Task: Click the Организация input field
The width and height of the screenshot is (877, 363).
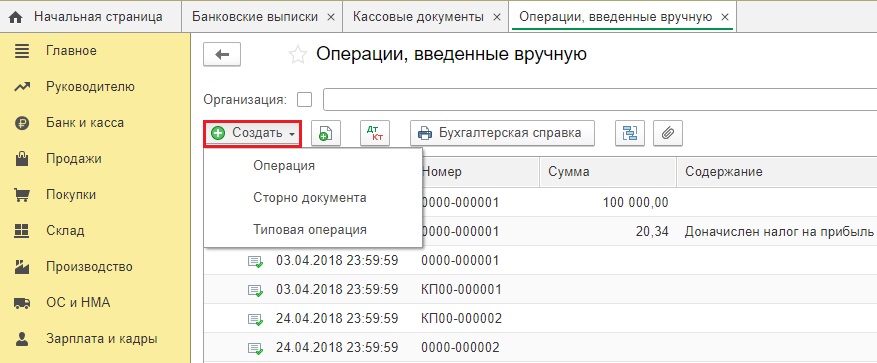Action: click(x=600, y=100)
